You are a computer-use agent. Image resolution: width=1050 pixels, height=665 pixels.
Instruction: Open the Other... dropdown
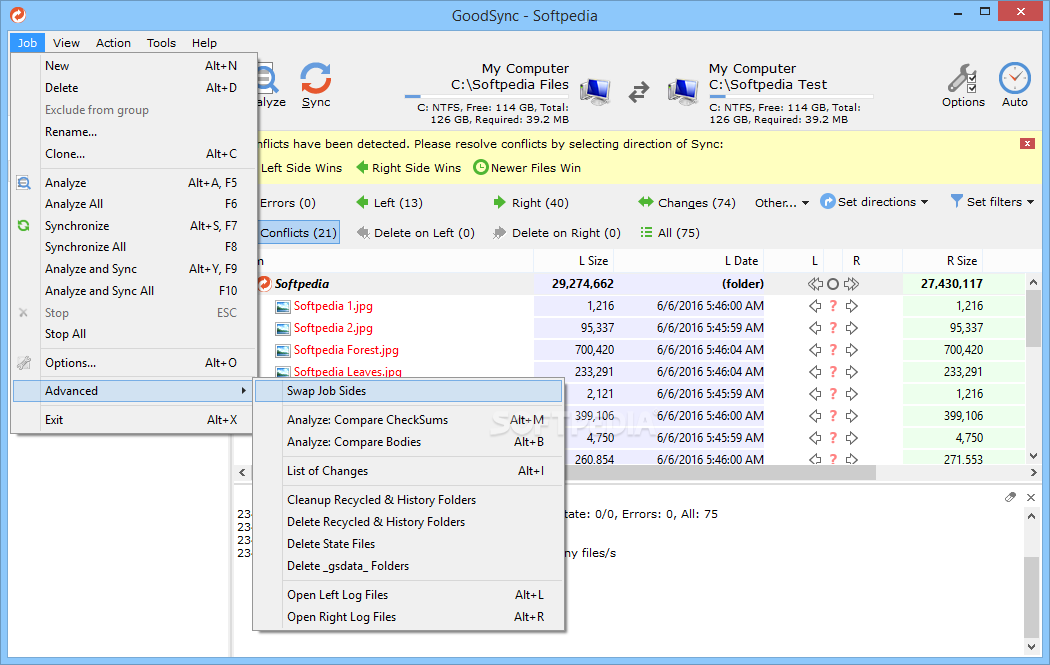click(781, 202)
